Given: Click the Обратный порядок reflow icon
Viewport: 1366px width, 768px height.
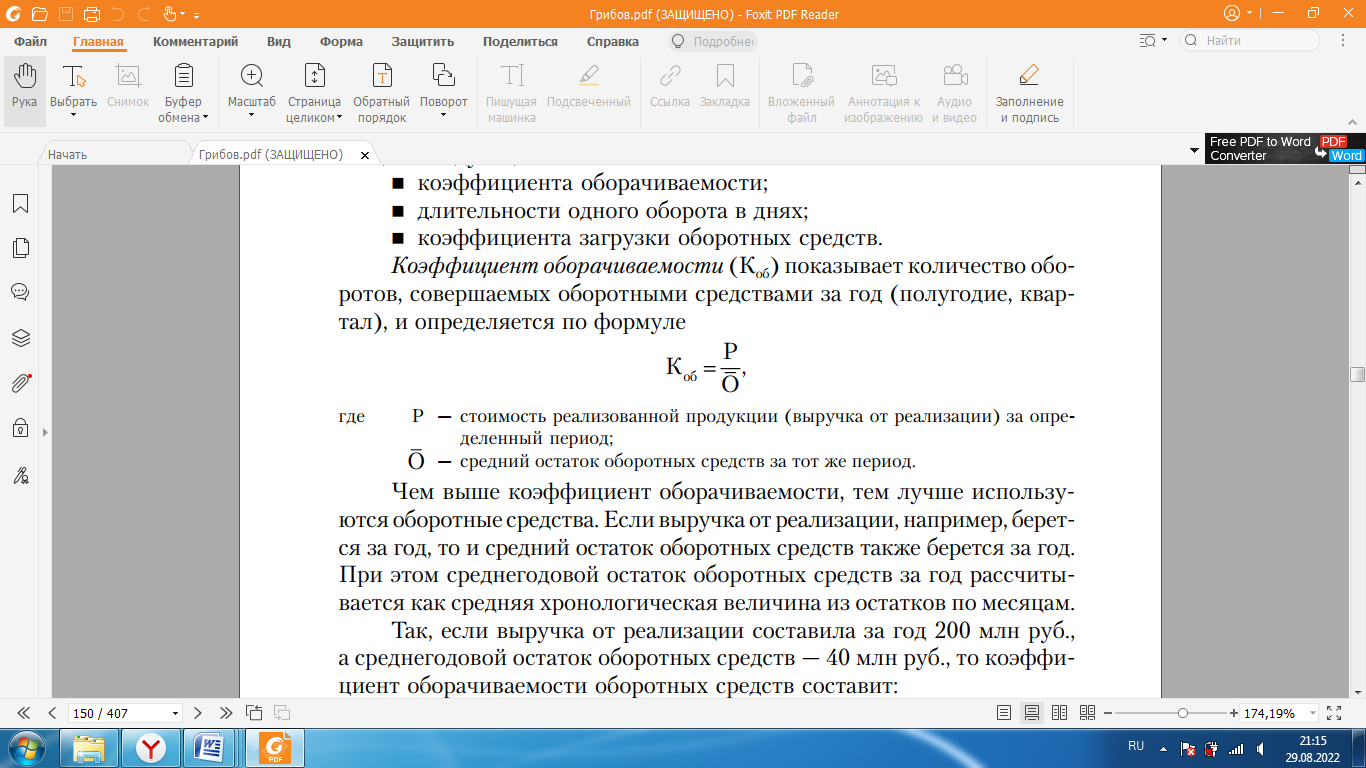Looking at the screenshot, I should (382, 76).
